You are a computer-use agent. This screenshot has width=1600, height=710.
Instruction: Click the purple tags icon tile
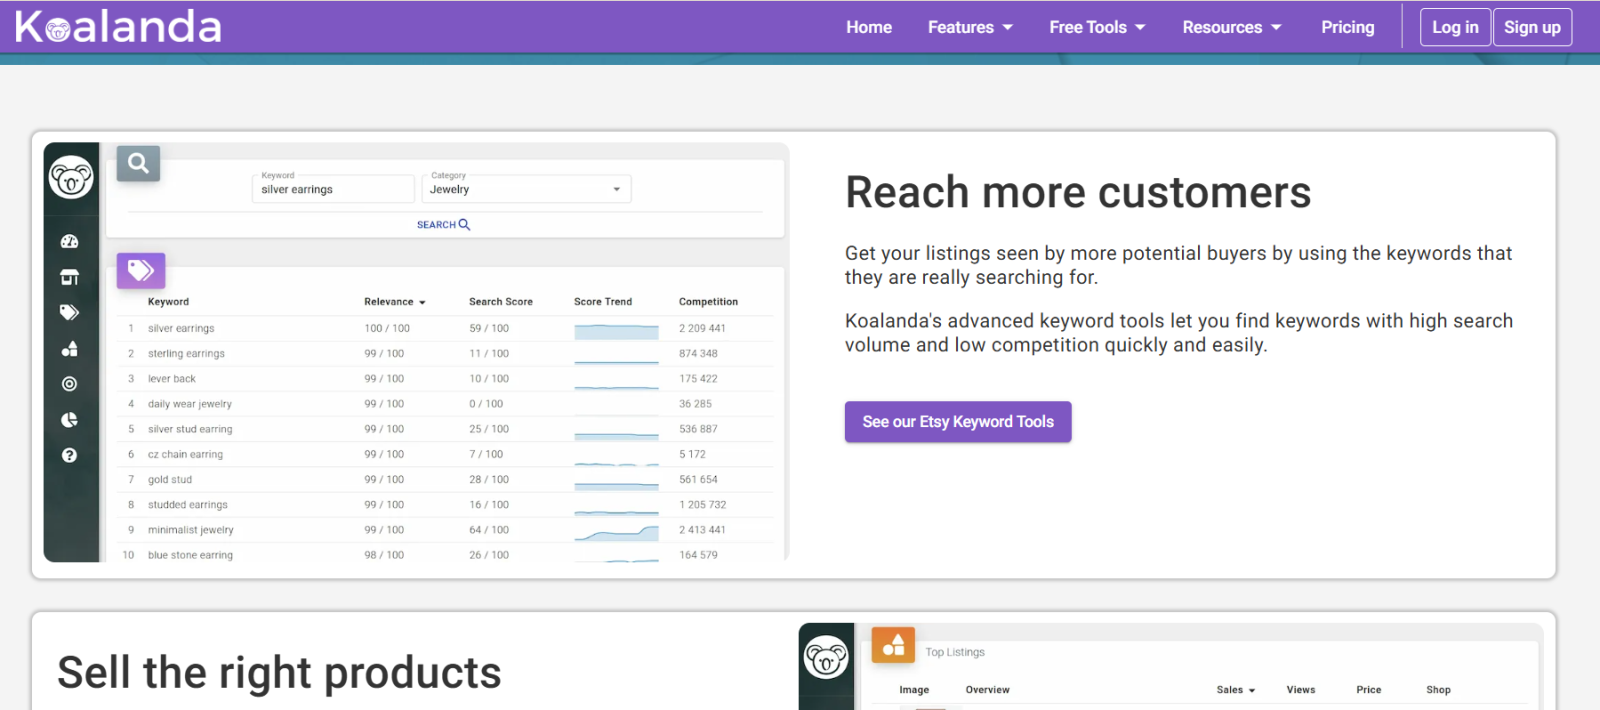(140, 270)
